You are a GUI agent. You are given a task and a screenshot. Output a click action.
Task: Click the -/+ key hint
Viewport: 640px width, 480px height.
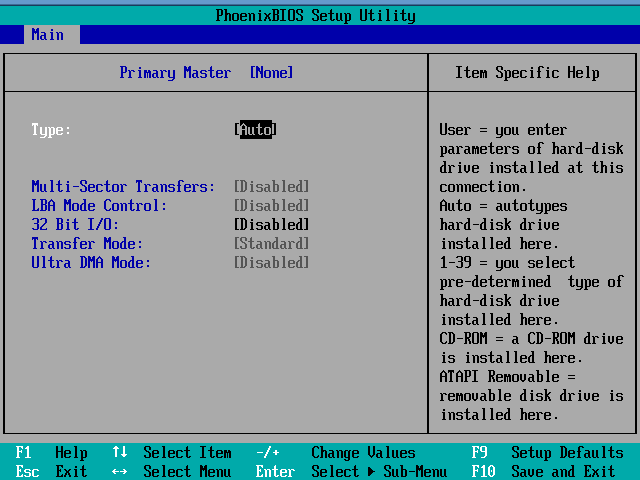pyautogui.click(x=268, y=453)
